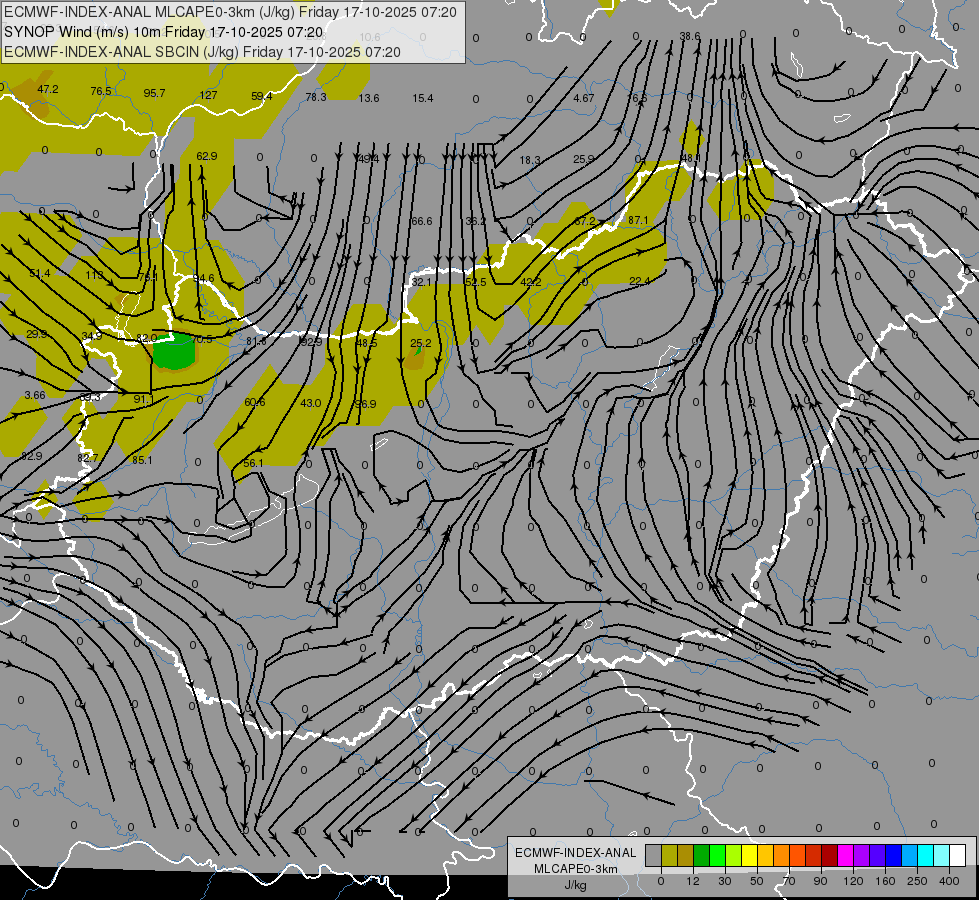Click legend tick value 30
979x900 pixels.
tap(724, 881)
